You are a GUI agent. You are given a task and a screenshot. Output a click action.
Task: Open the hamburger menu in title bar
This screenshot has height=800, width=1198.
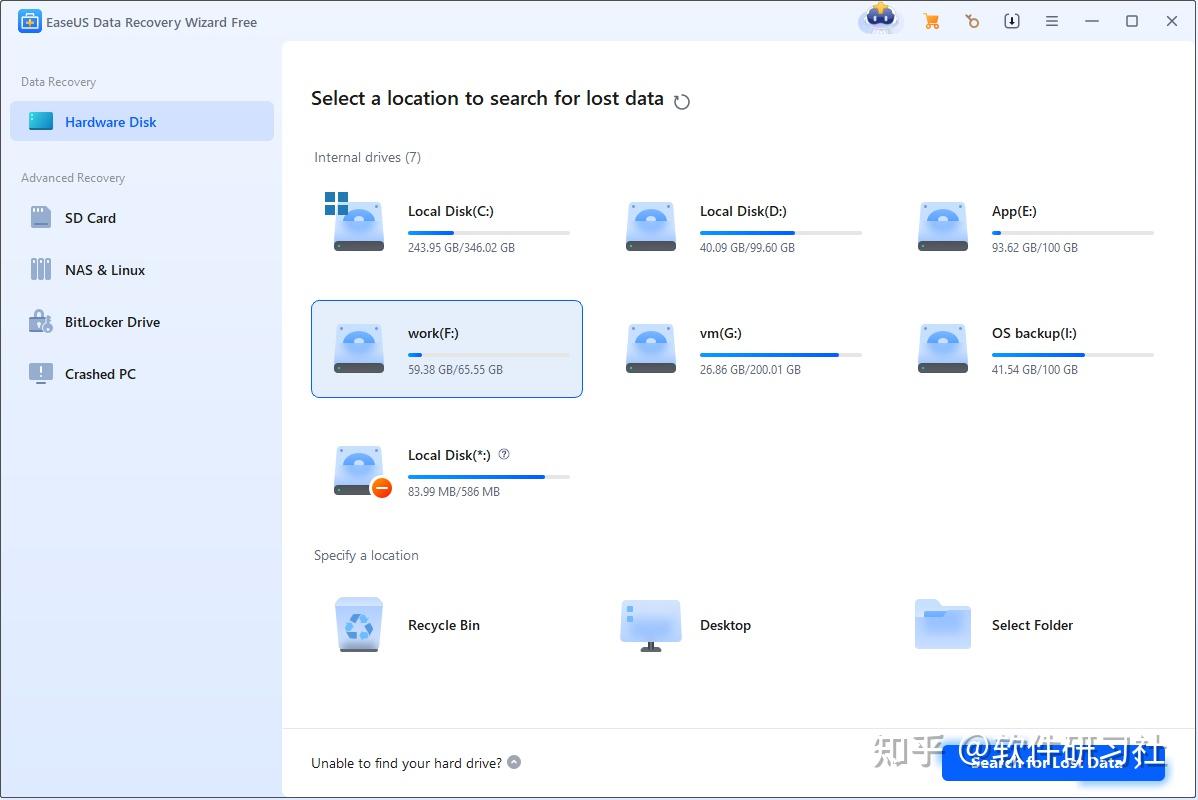1052,21
